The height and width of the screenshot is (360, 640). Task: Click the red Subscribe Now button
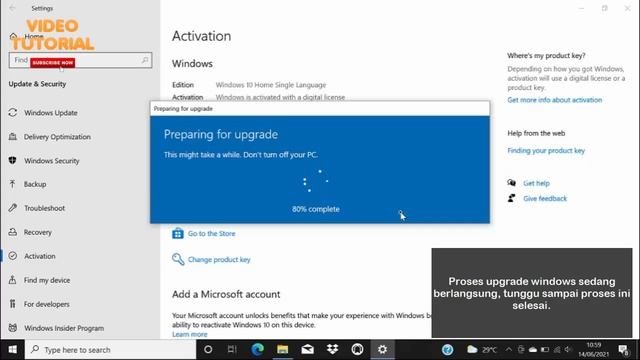click(x=53, y=62)
